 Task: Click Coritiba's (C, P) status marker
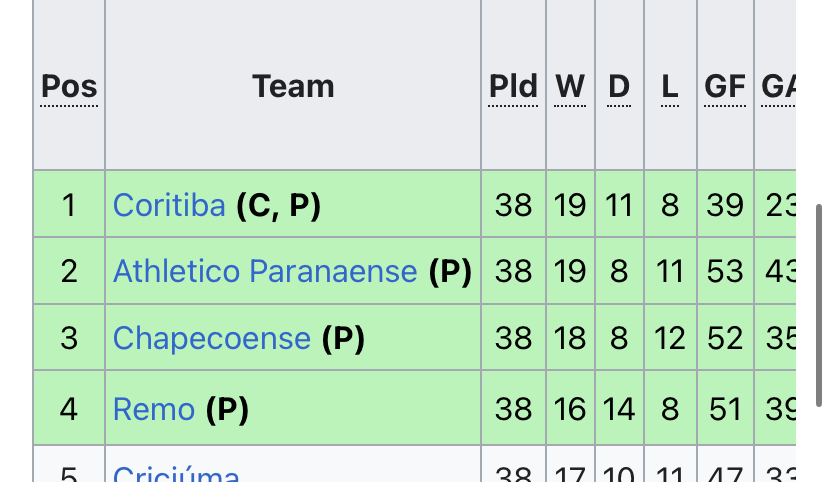278,205
